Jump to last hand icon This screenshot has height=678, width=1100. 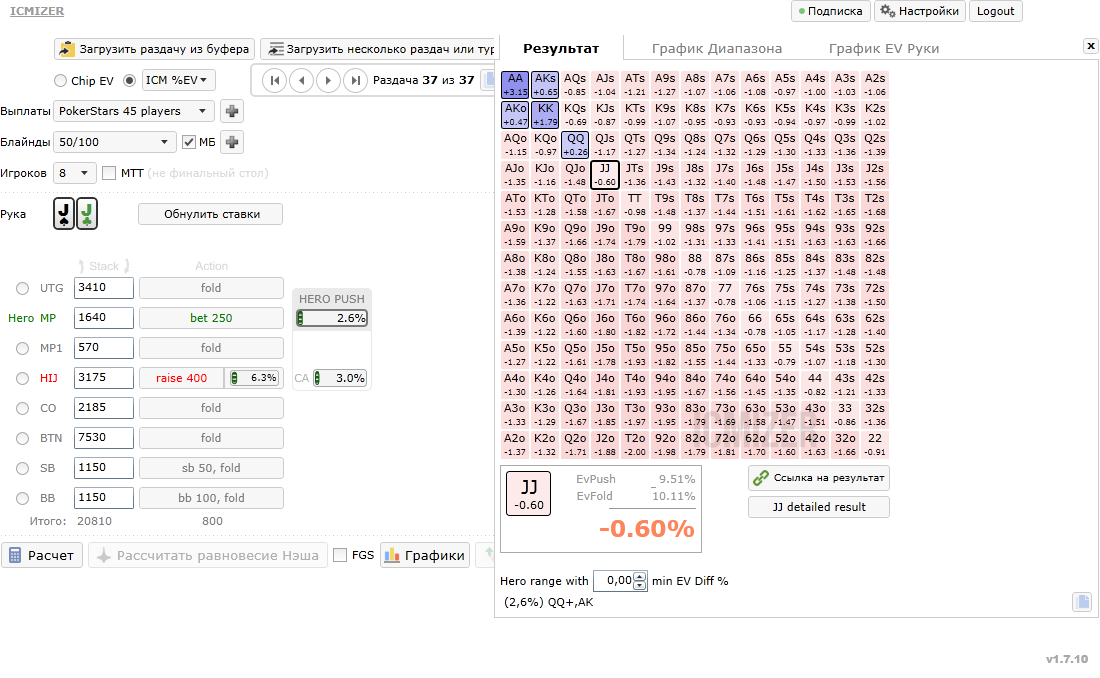pos(356,81)
